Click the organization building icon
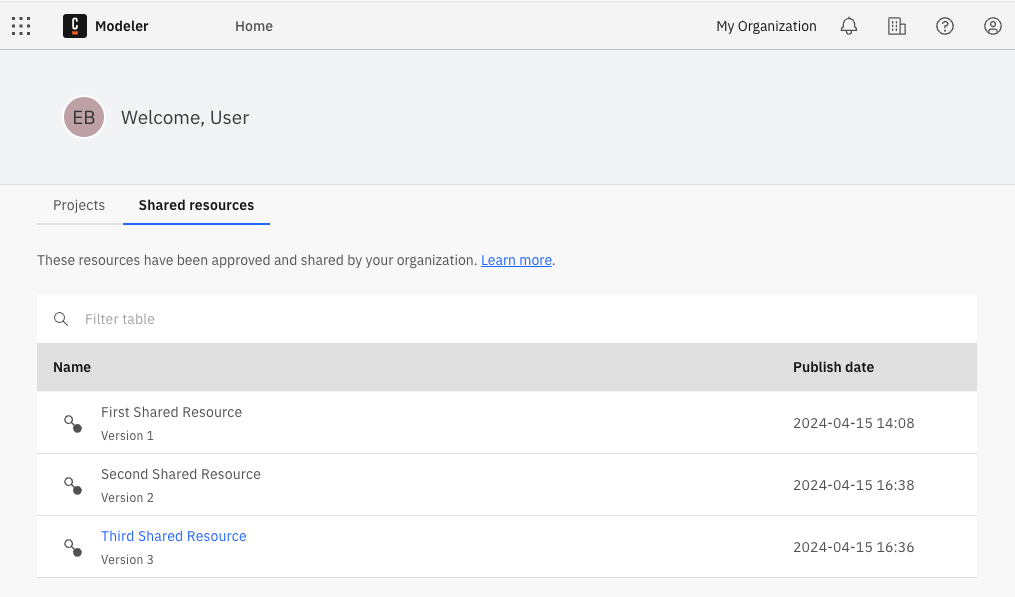This screenshot has width=1015, height=597. click(896, 26)
